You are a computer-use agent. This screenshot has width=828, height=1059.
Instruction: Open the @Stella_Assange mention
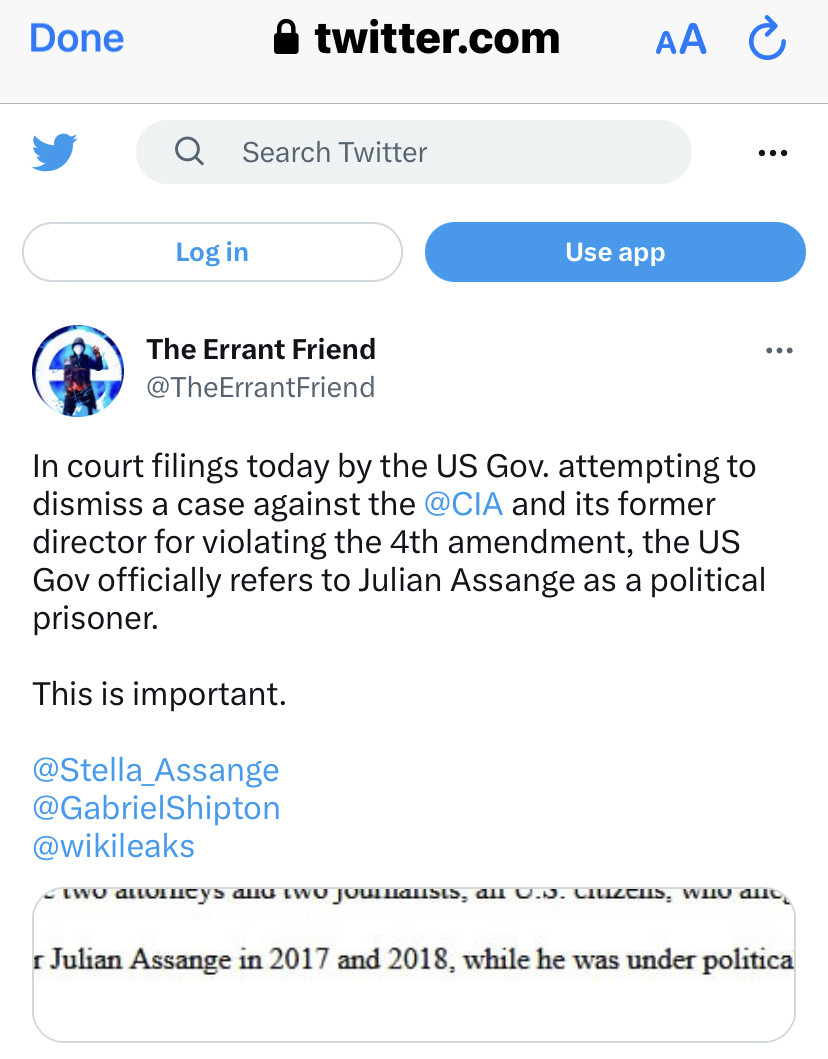(156, 770)
